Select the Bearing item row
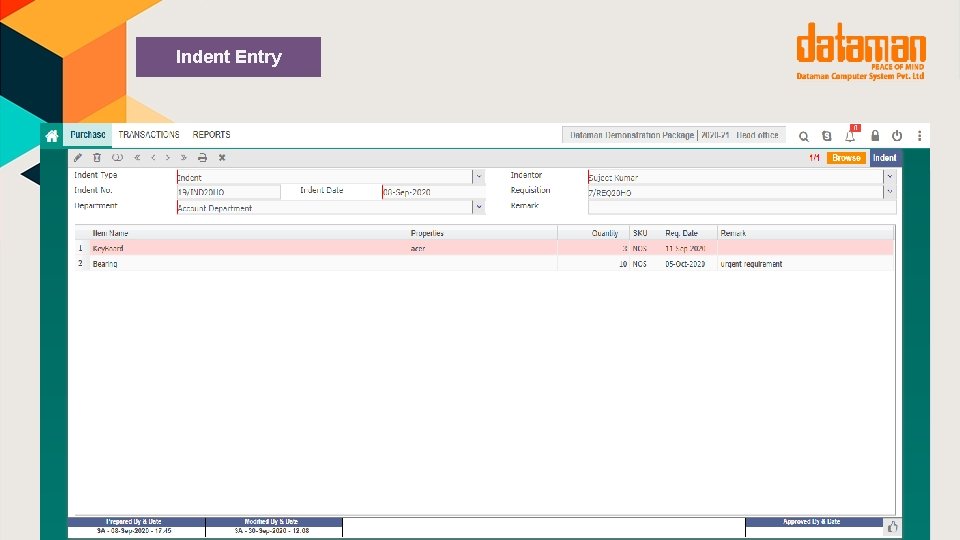The width and height of the screenshot is (960, 540). 484,264
